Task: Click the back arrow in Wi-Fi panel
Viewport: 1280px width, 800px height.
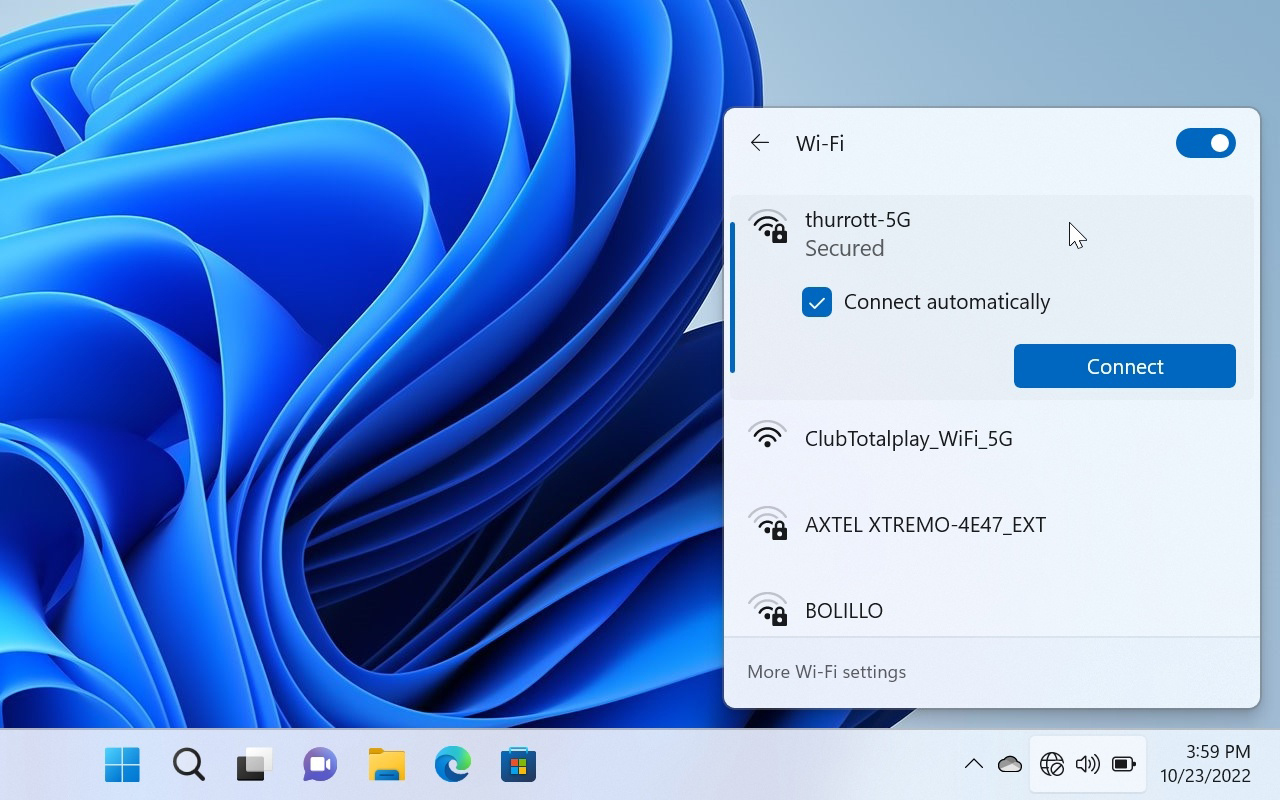Action: pyautogui.click(x=760, y=143)
